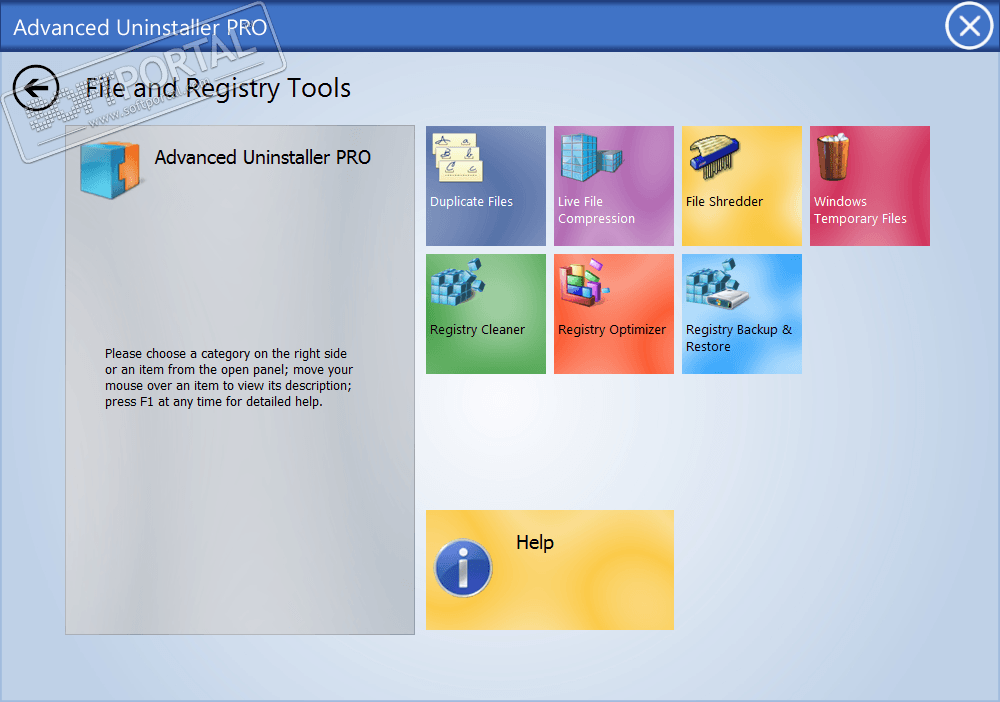Screen dimensions: 1000x702
Task: Go back using the arrow button
Action: (x=36, y=88)
